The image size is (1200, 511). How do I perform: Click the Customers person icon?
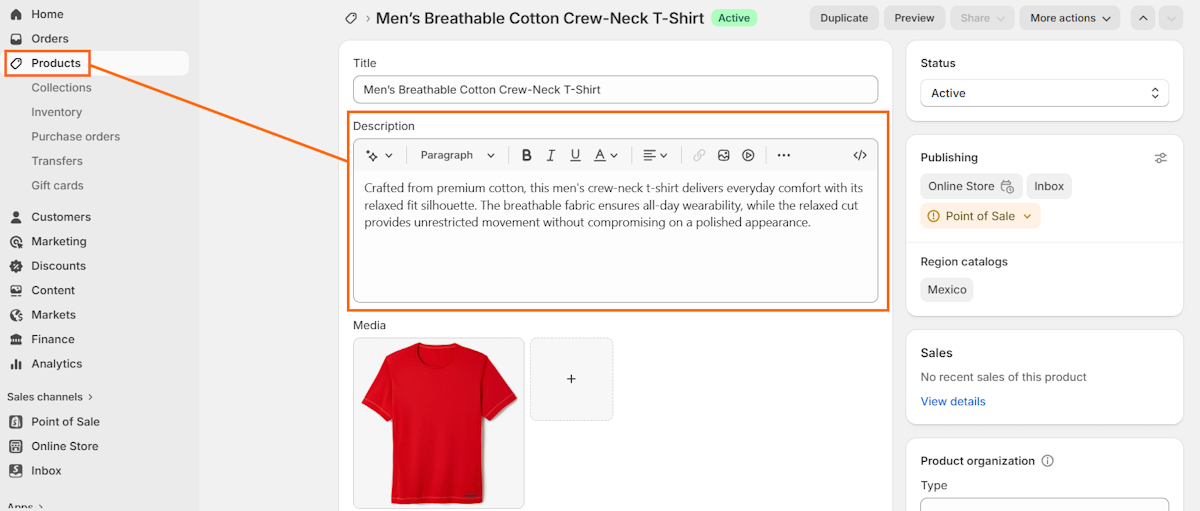coord(16,217)
